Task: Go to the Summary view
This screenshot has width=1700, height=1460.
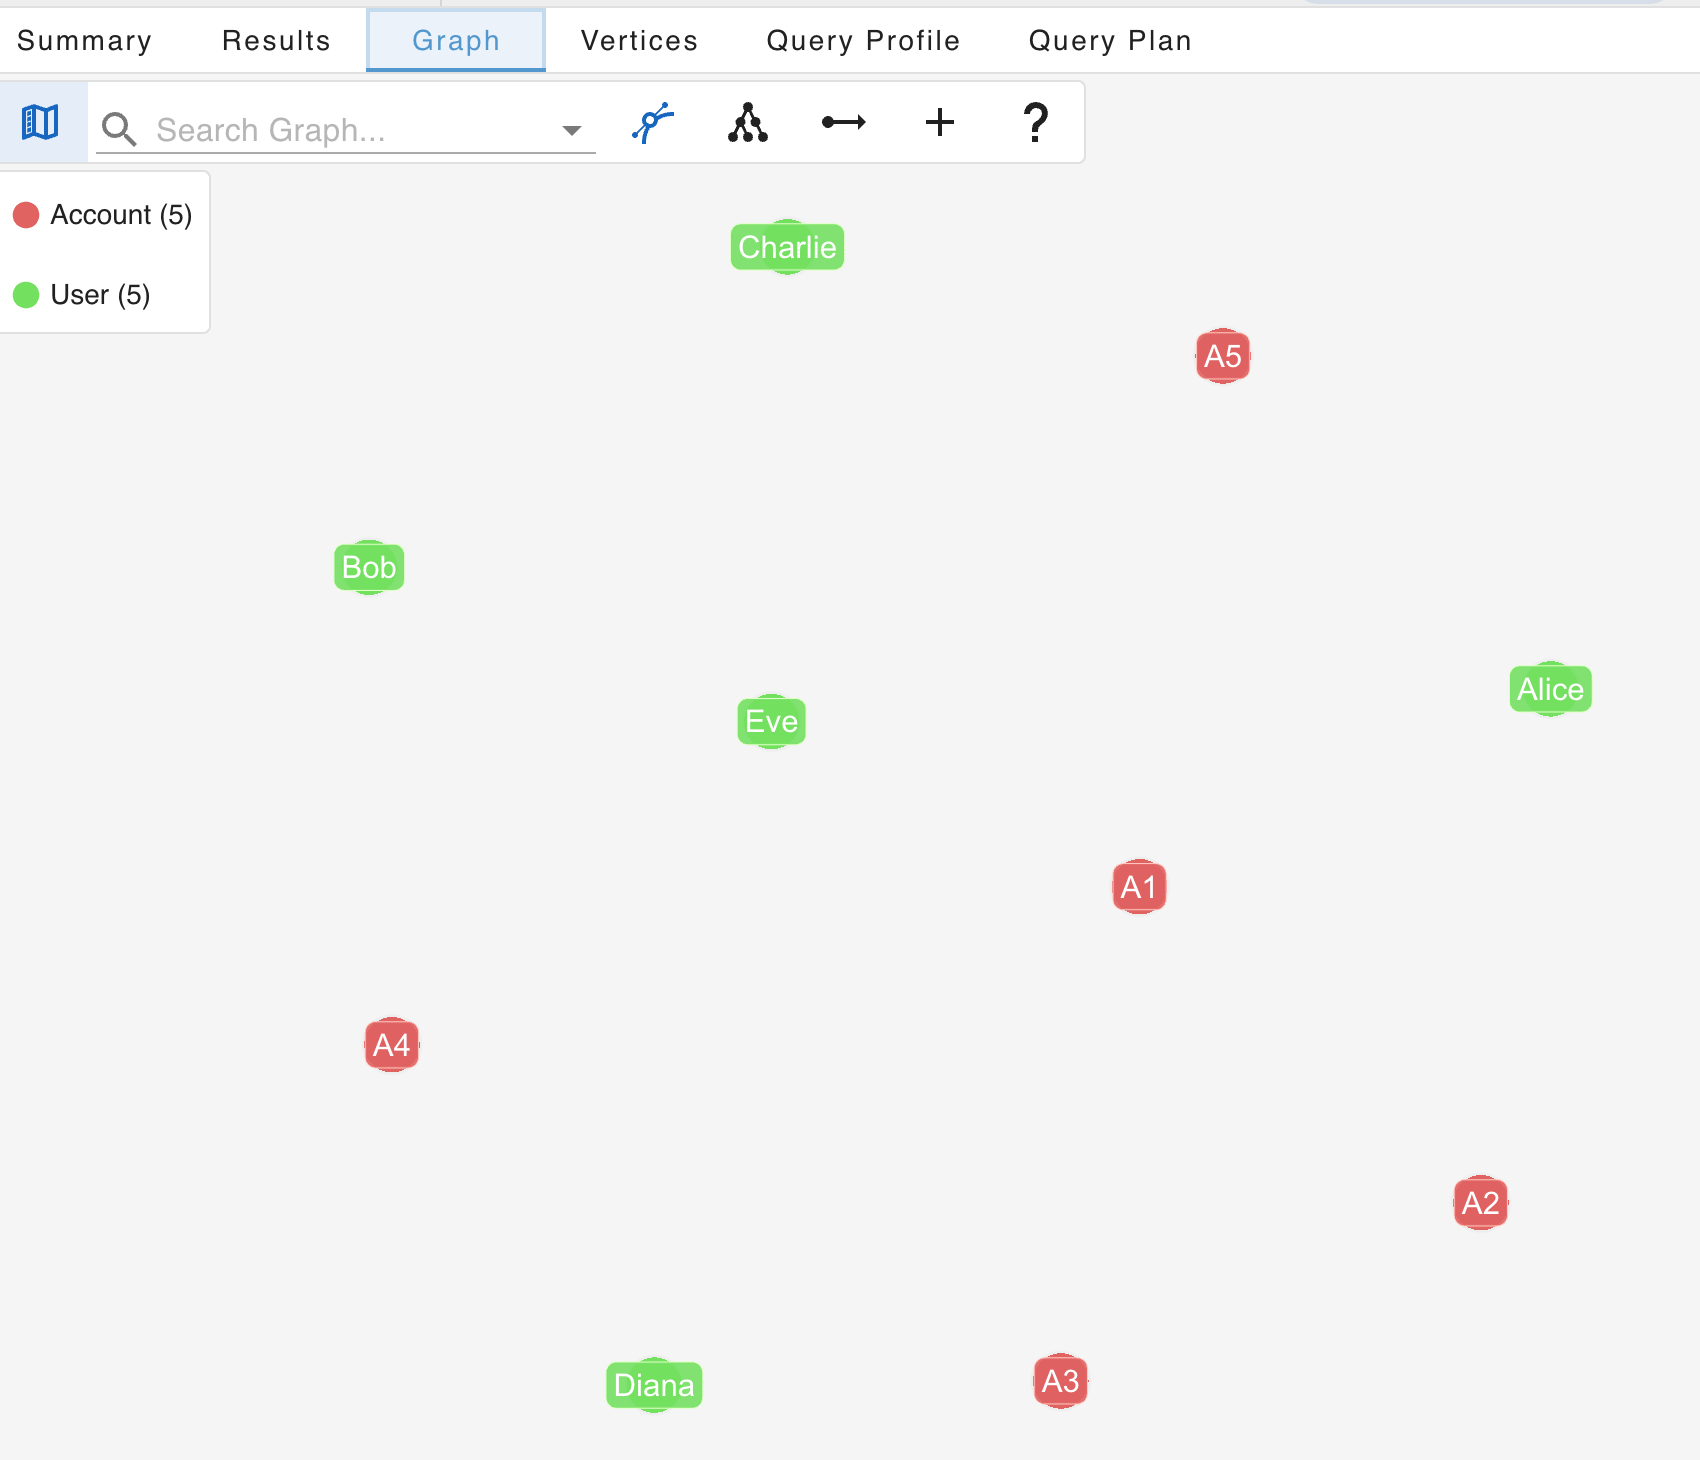Action: (x=84, y=40)
